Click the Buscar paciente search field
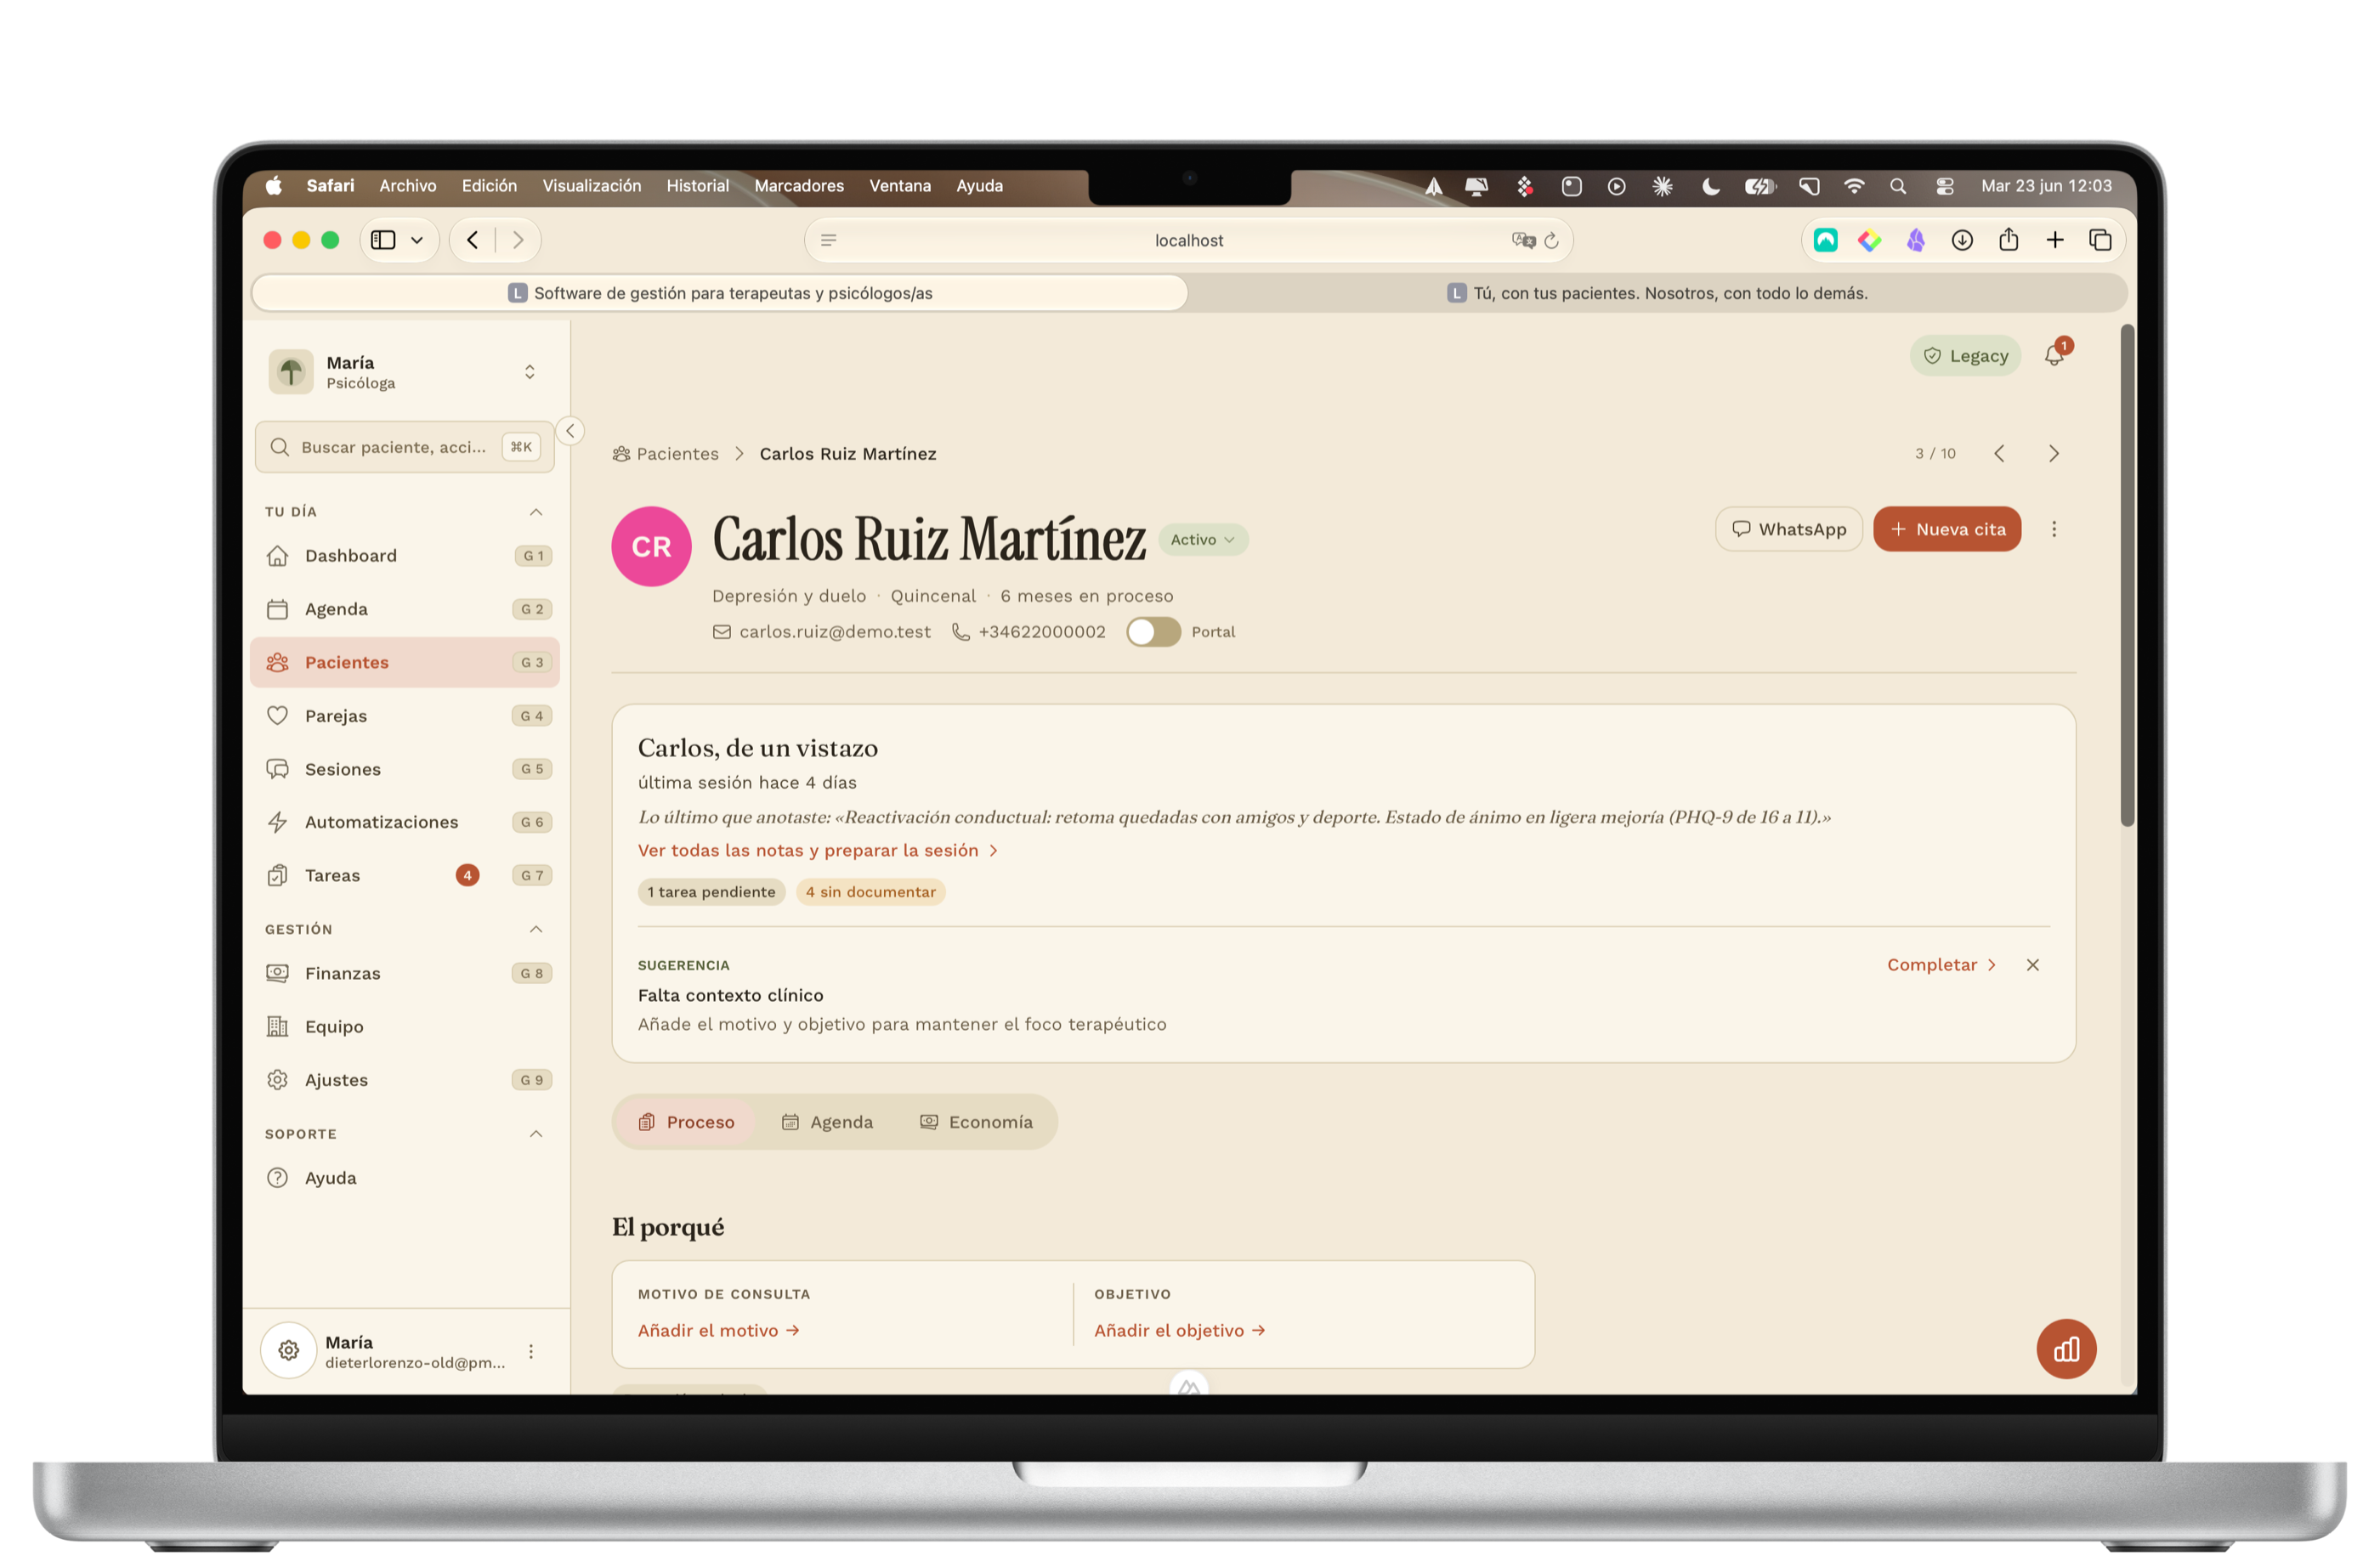 click(x=404, y=446)
